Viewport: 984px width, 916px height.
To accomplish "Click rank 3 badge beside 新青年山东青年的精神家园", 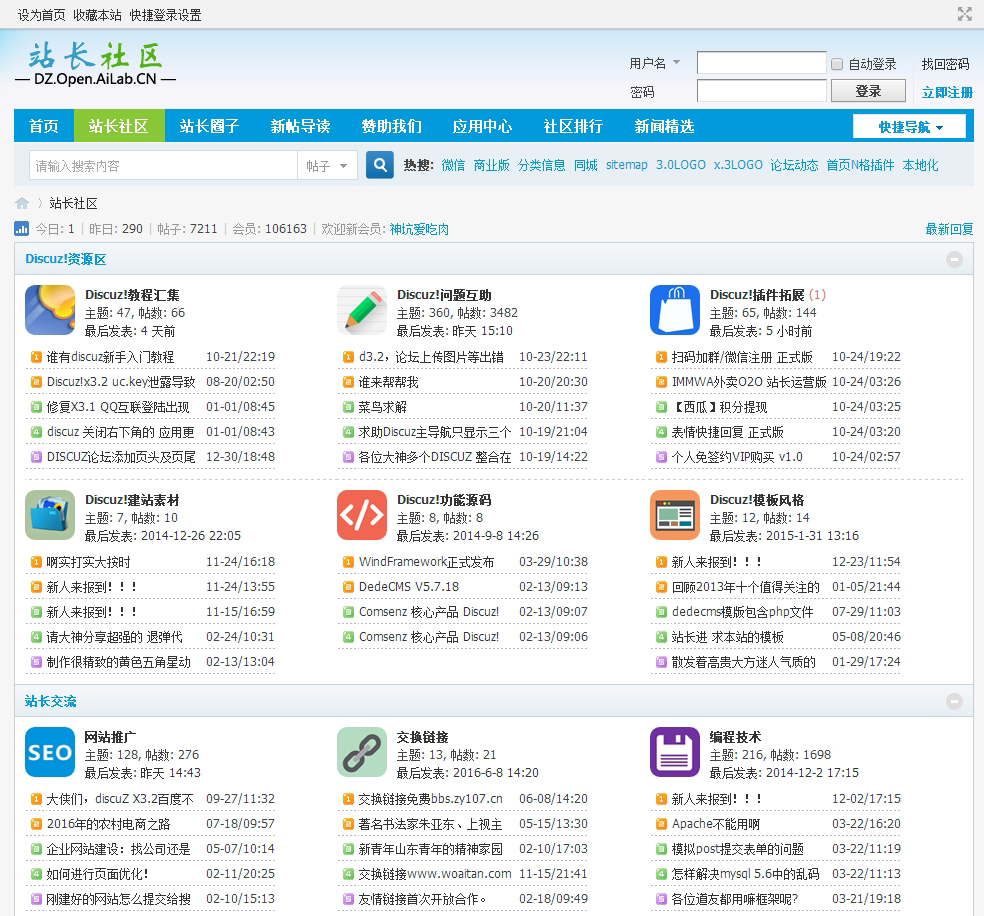I will point(348,849).
